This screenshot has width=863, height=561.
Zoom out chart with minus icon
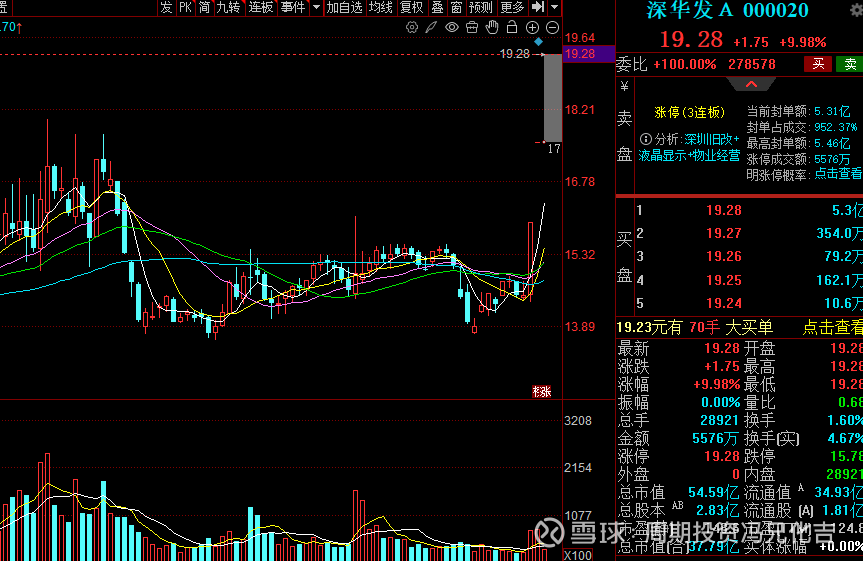[553, 27]
